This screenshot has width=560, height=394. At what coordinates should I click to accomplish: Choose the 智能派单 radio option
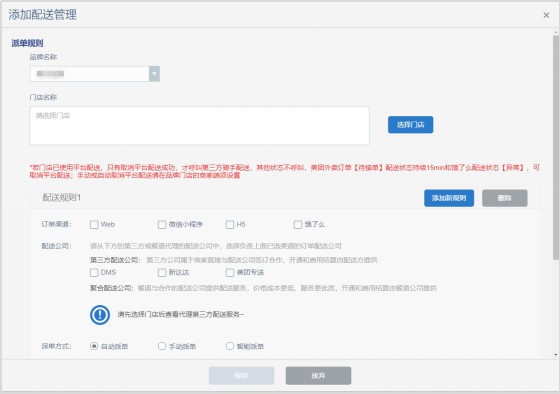230,346
